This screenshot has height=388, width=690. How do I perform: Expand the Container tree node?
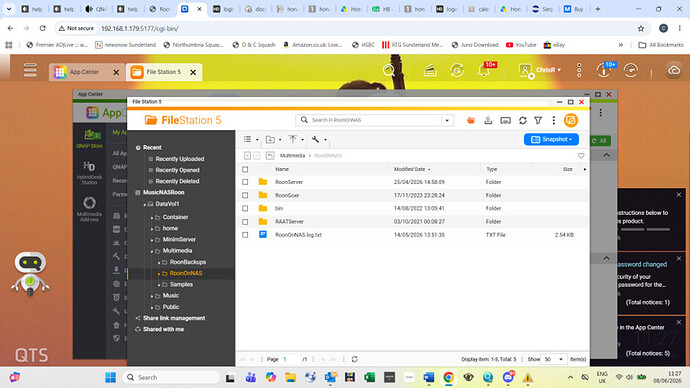tap(152, 218)
